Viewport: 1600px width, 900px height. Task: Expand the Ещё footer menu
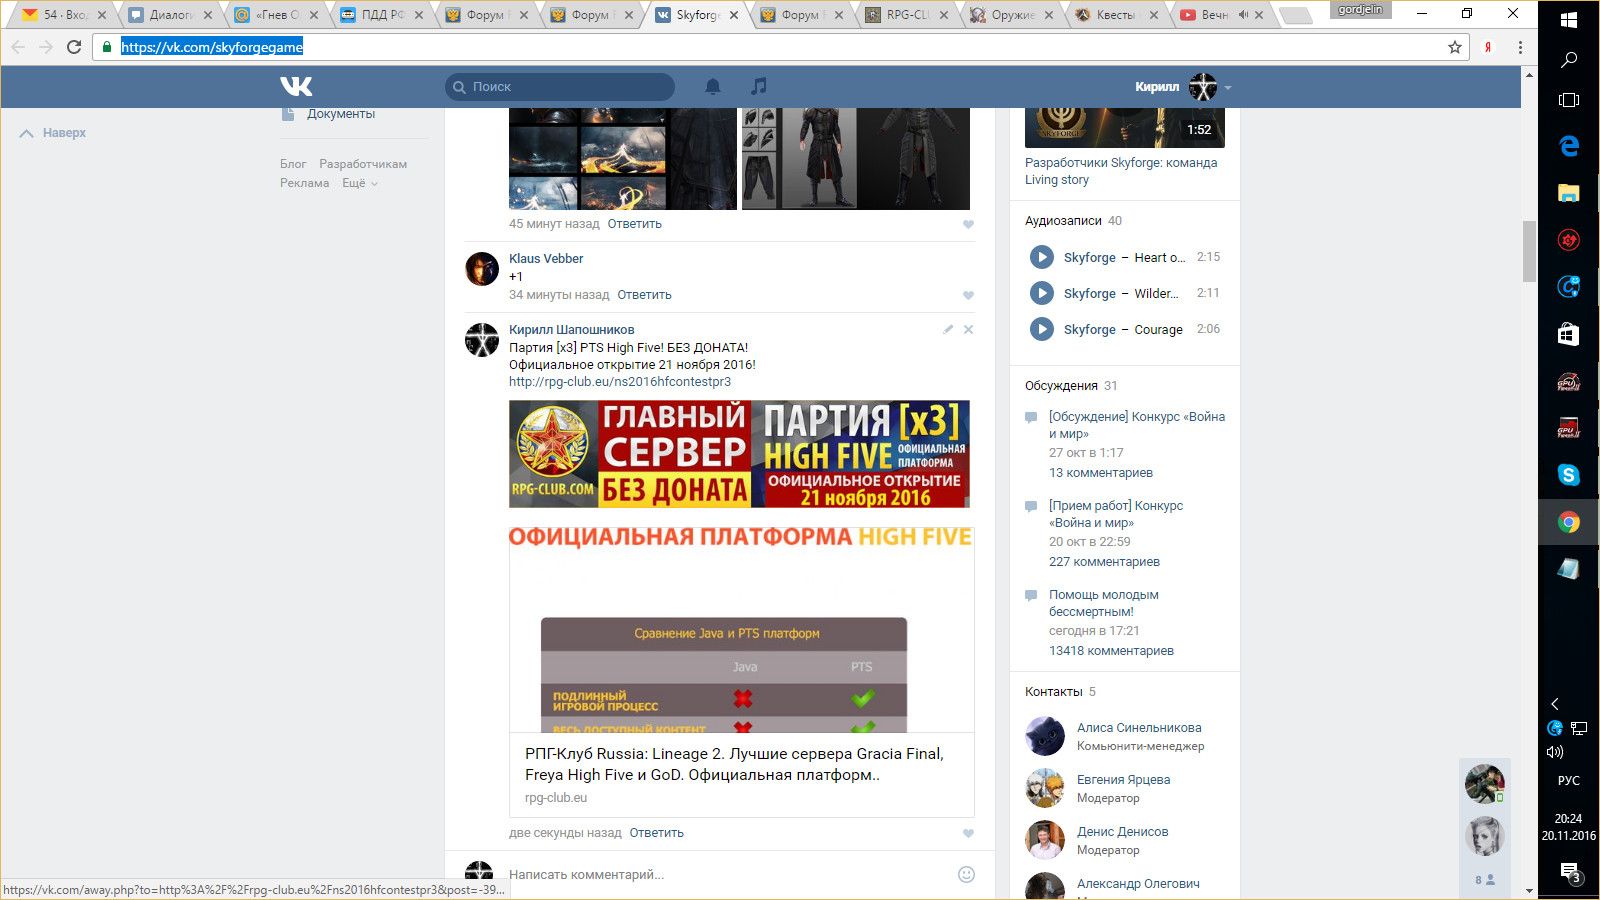[x=360, y=183]
